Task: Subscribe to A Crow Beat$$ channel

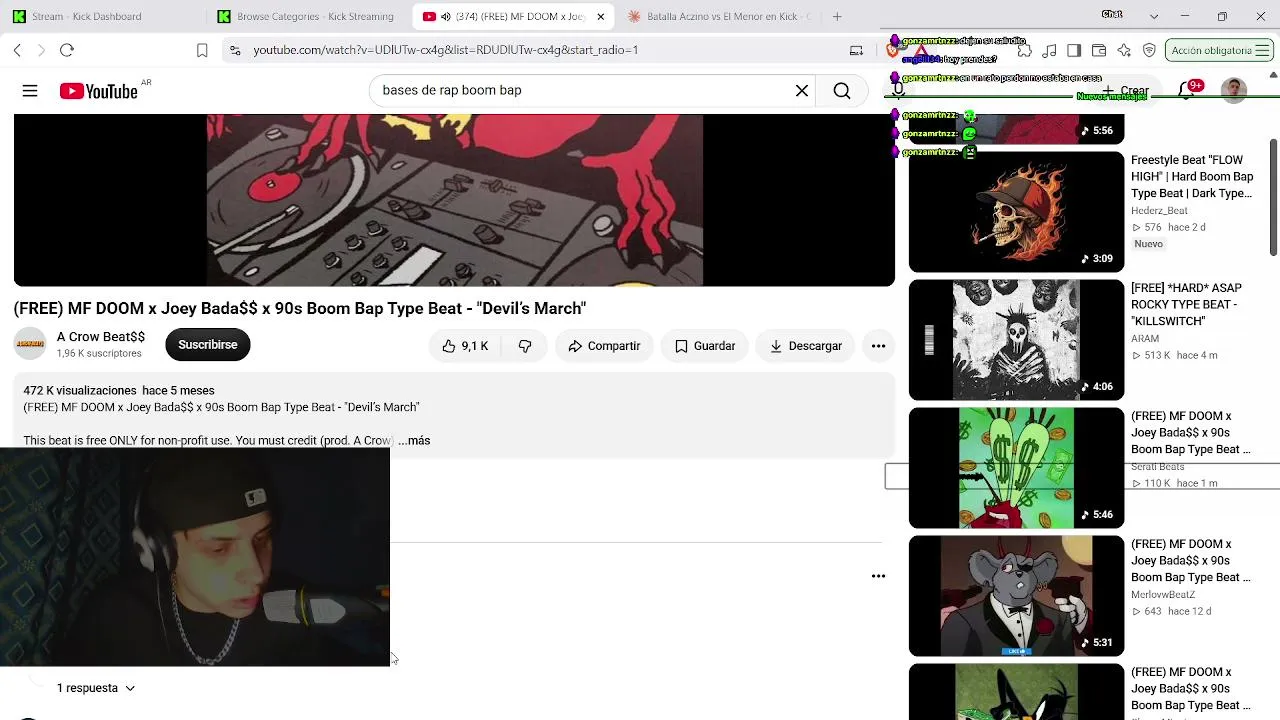Action: 208,345
